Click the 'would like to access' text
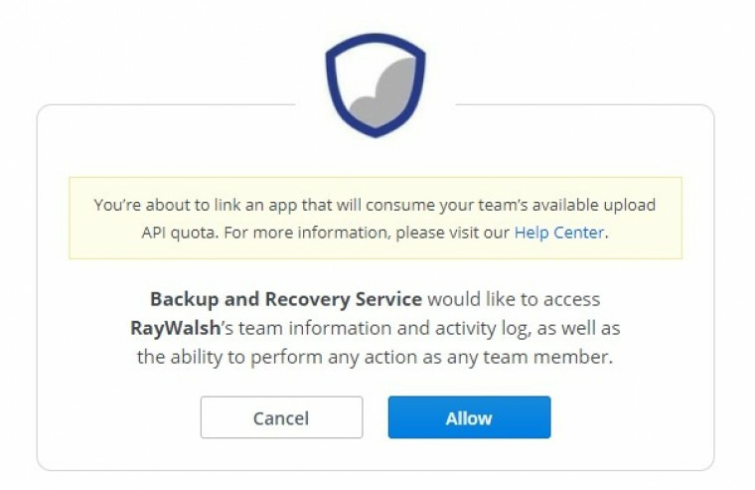This screenshot has height=490, width=755. pos(514,299)
